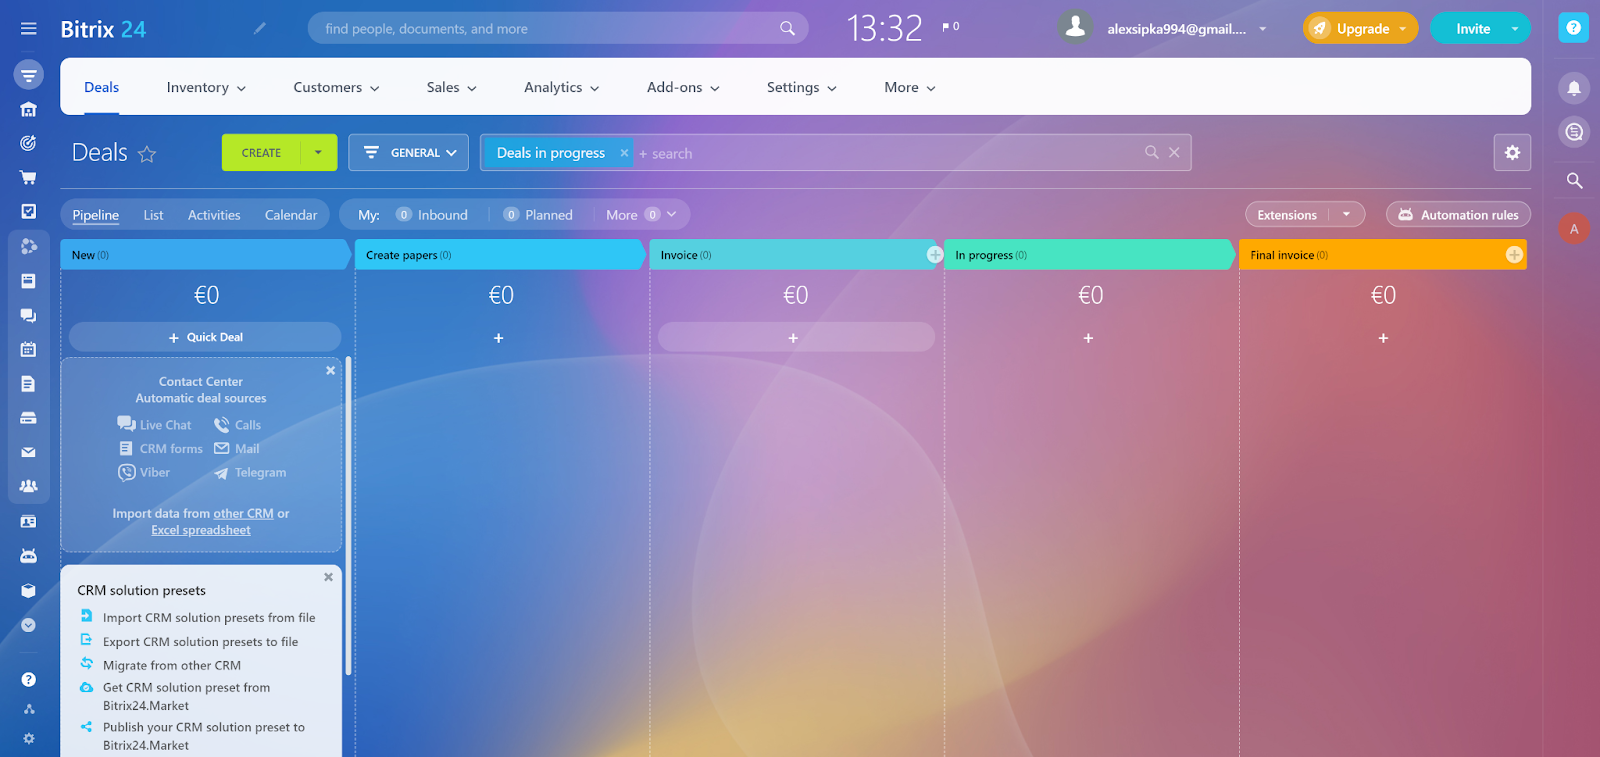Open the GENERAL pipeline dropdown
The height and width of the screenshot is (757, 1600).
pyautogui.click(x=409, y=153)
